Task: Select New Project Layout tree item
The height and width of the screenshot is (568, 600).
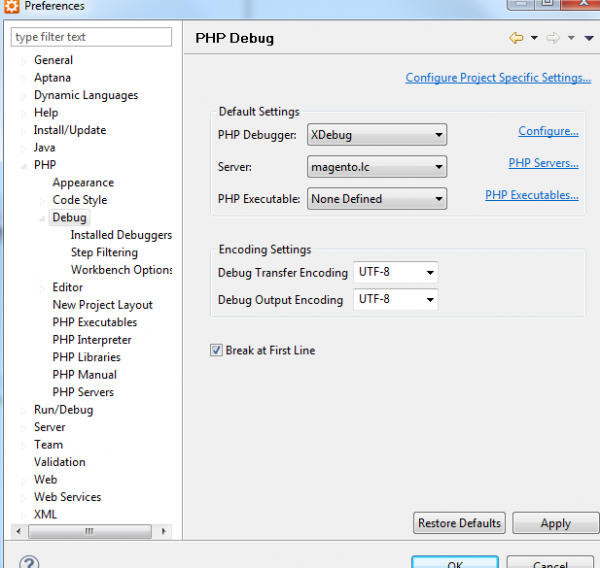Action: coord(102,305)
